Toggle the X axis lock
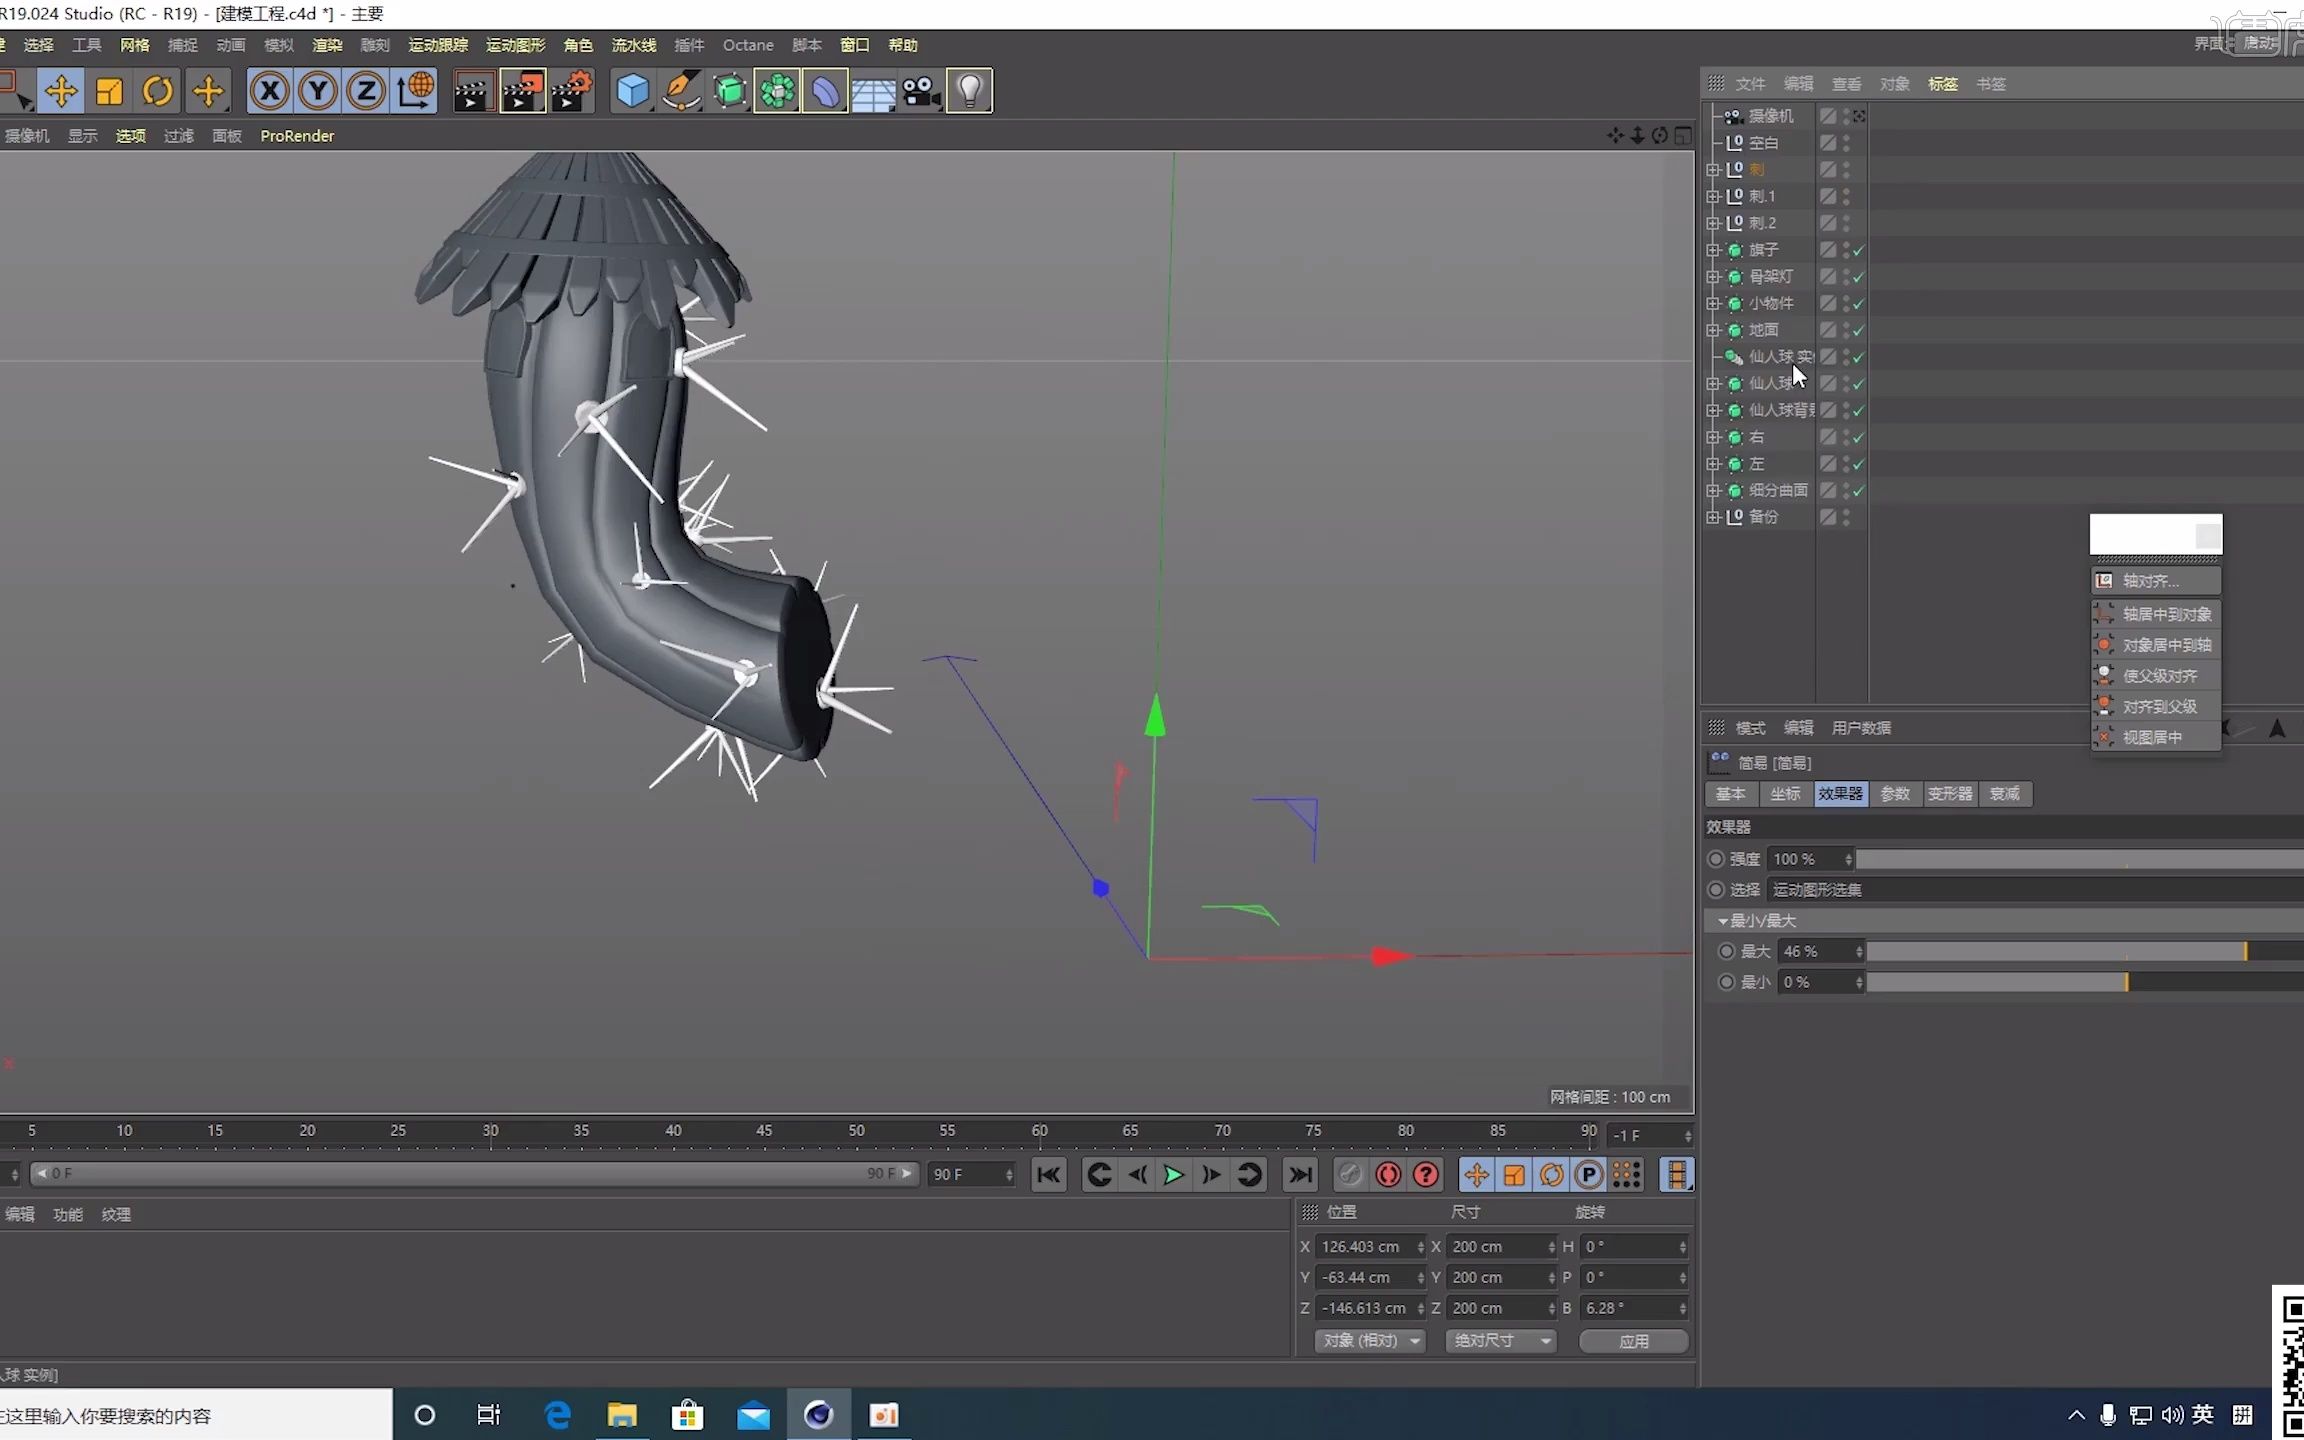Viewport: 2304px width, 1440px height. click(269, 91)
